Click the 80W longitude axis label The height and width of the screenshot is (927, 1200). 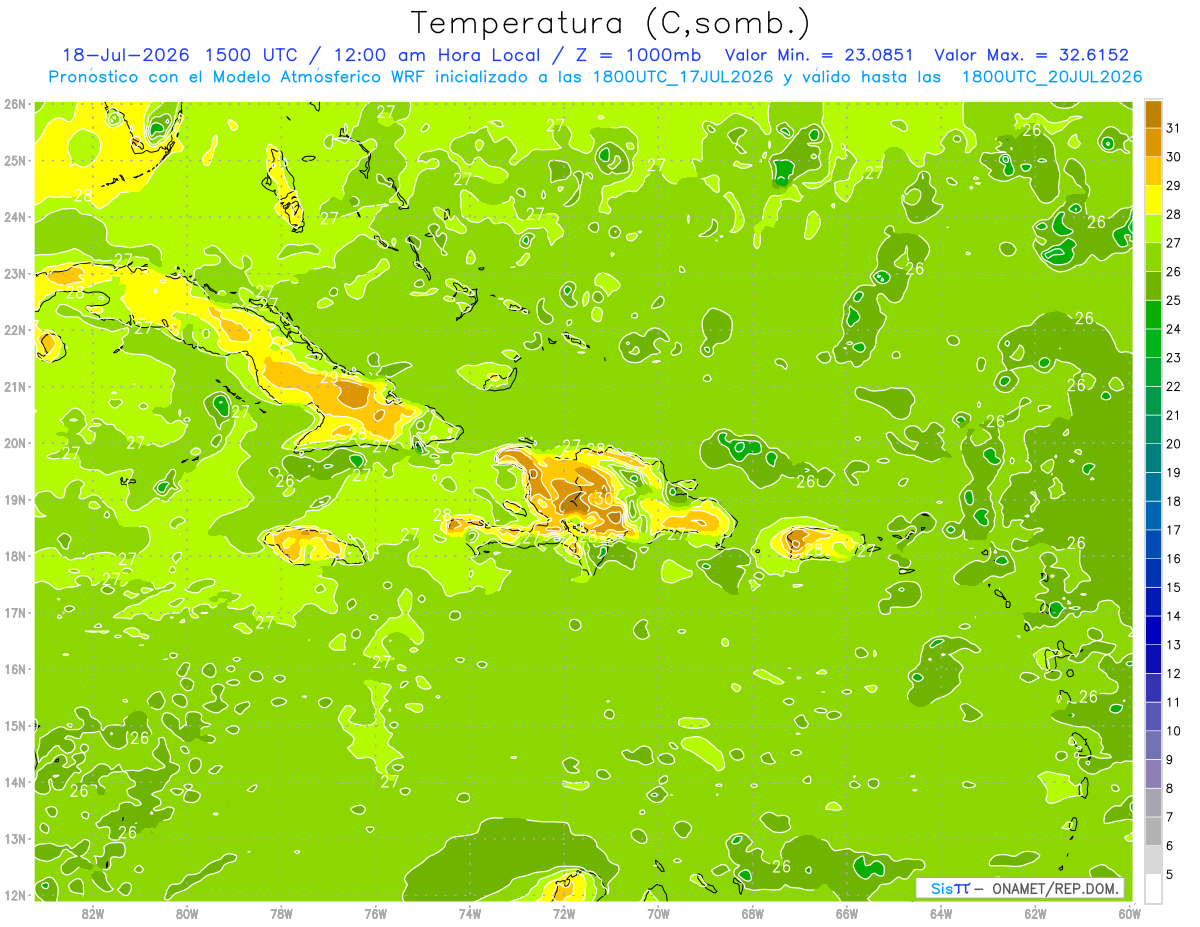[187, 913]
